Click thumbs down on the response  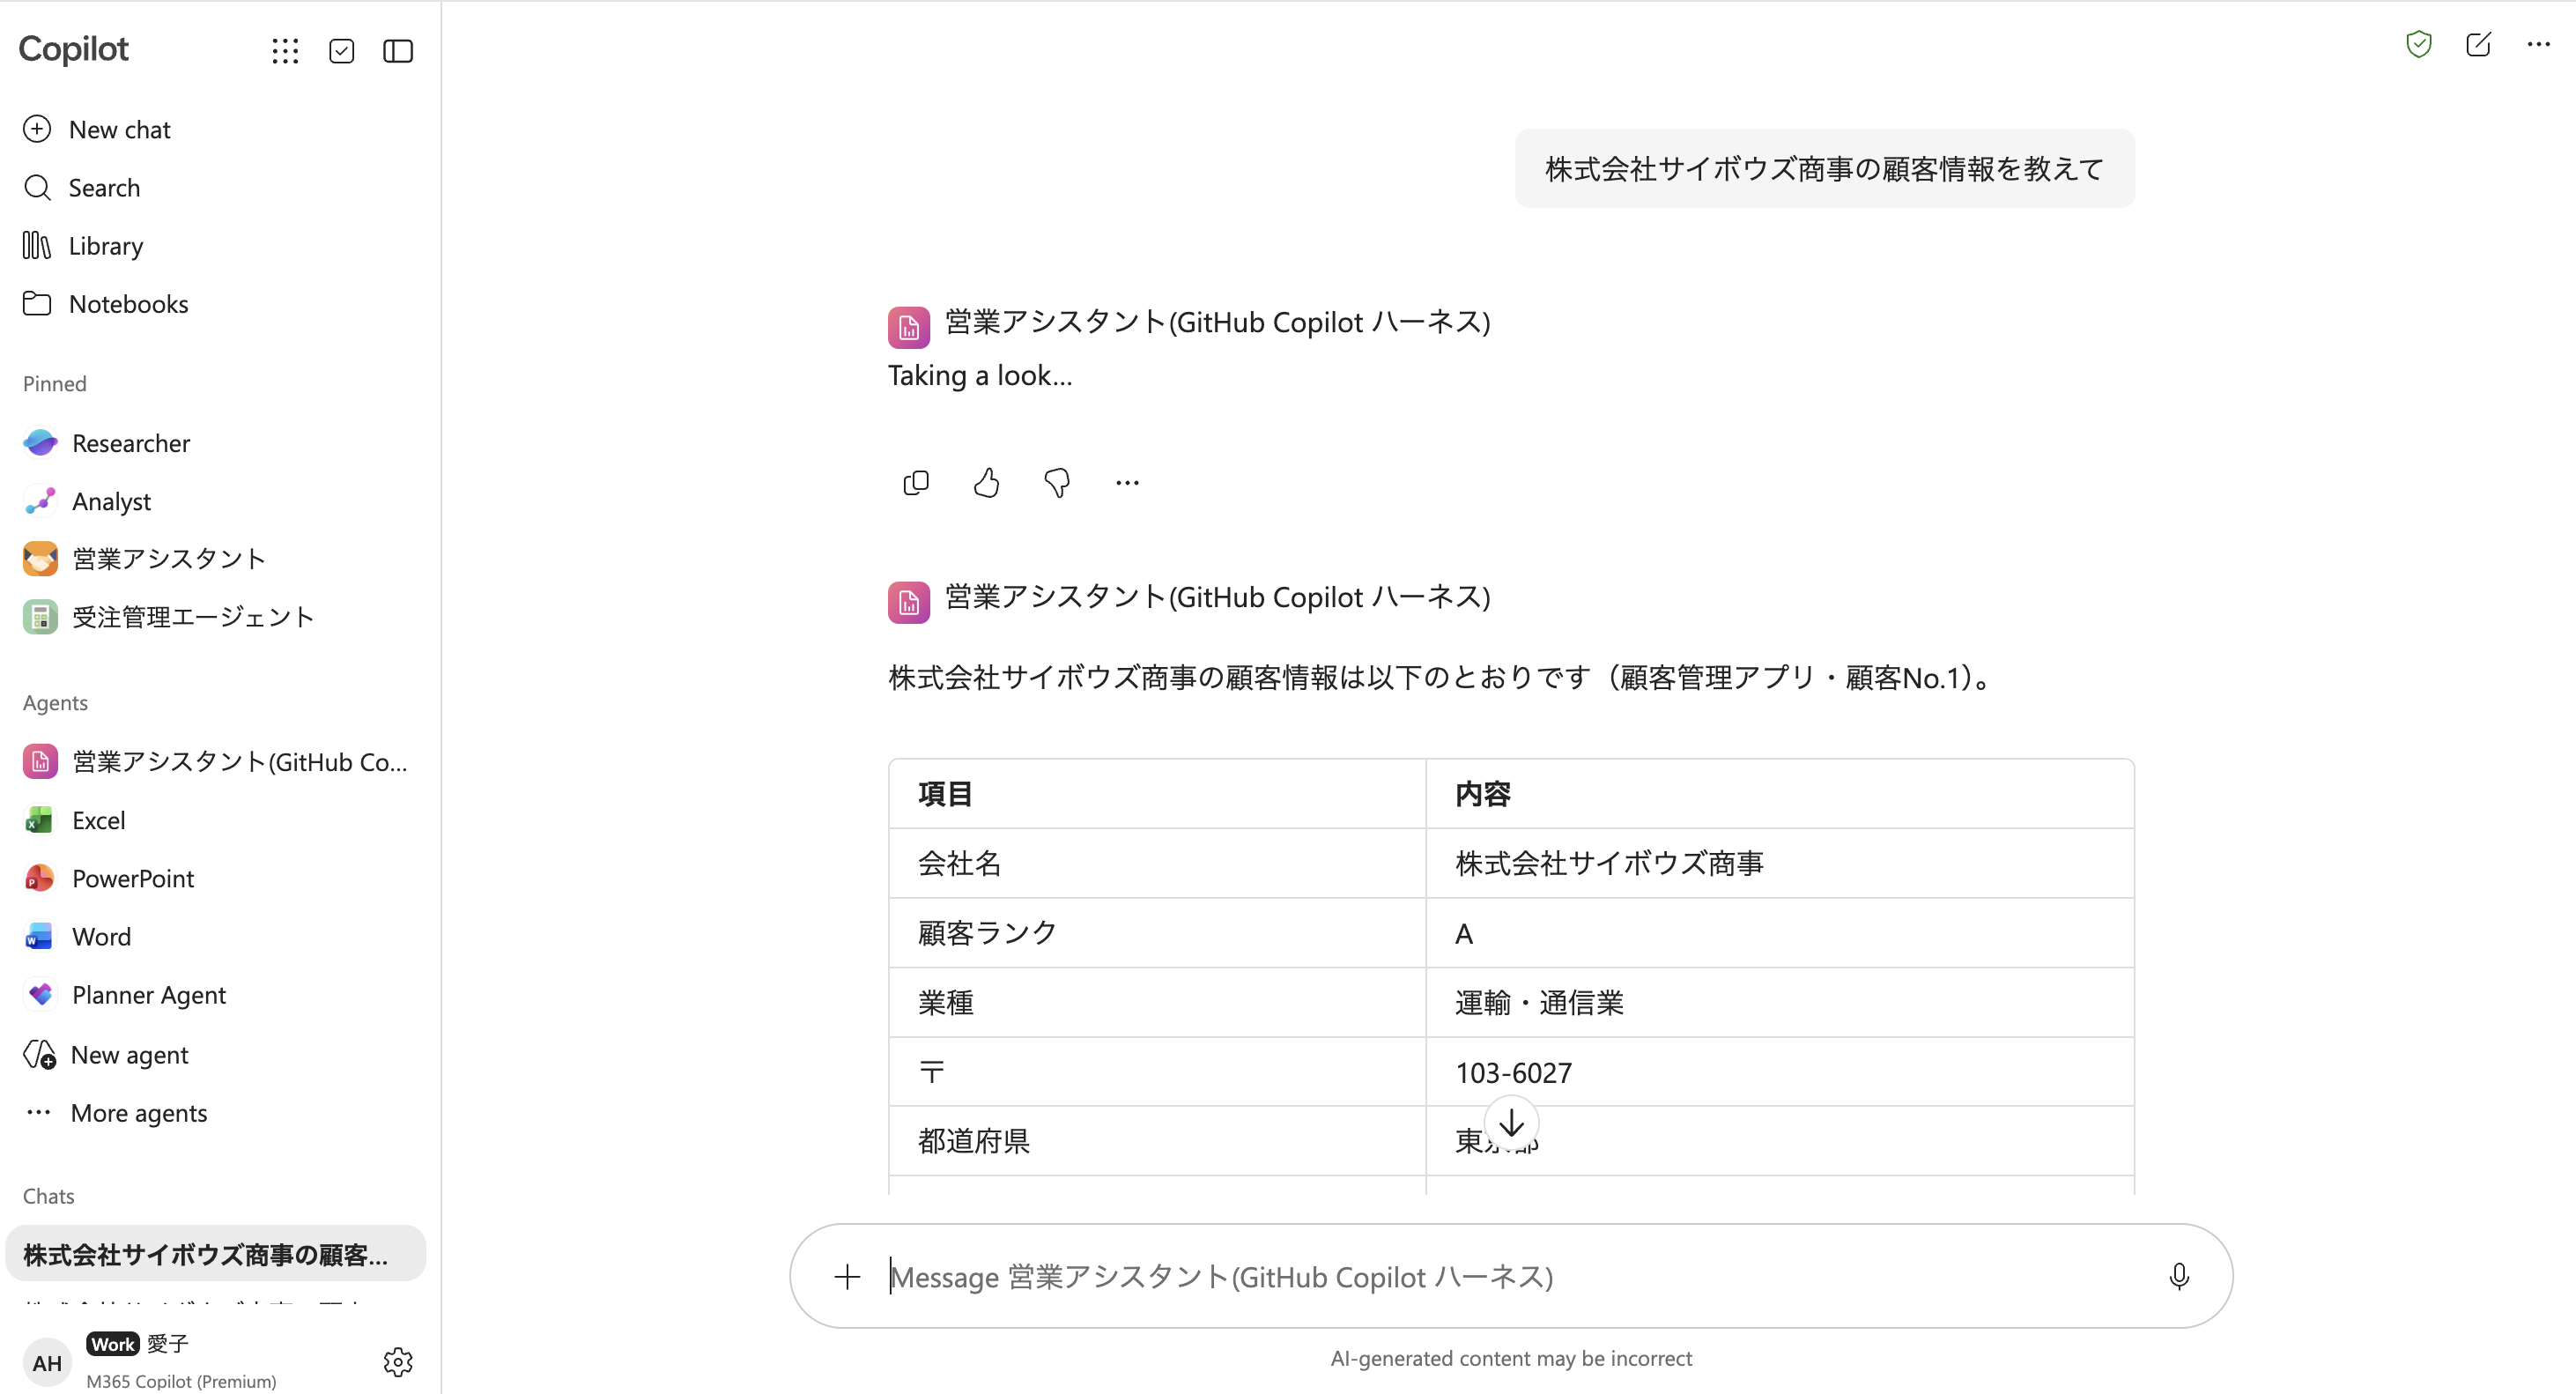1057,483
